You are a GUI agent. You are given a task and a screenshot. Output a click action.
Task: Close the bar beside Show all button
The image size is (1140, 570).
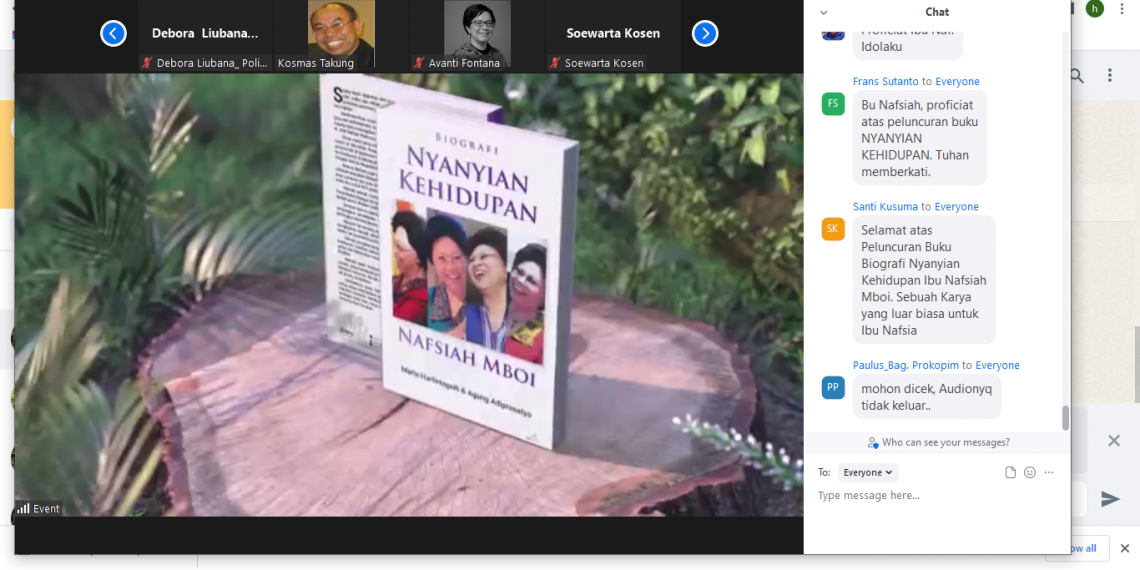click(1125, 548)
